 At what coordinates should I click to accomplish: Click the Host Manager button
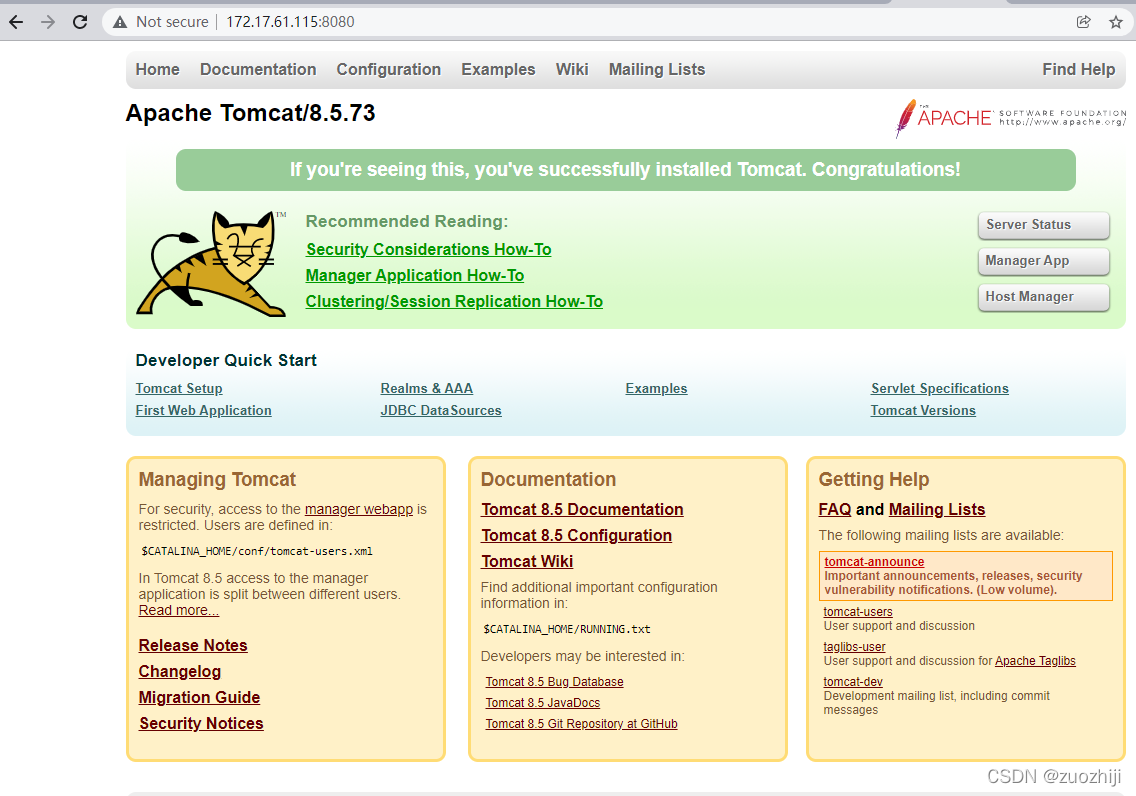click(1043, 297)
